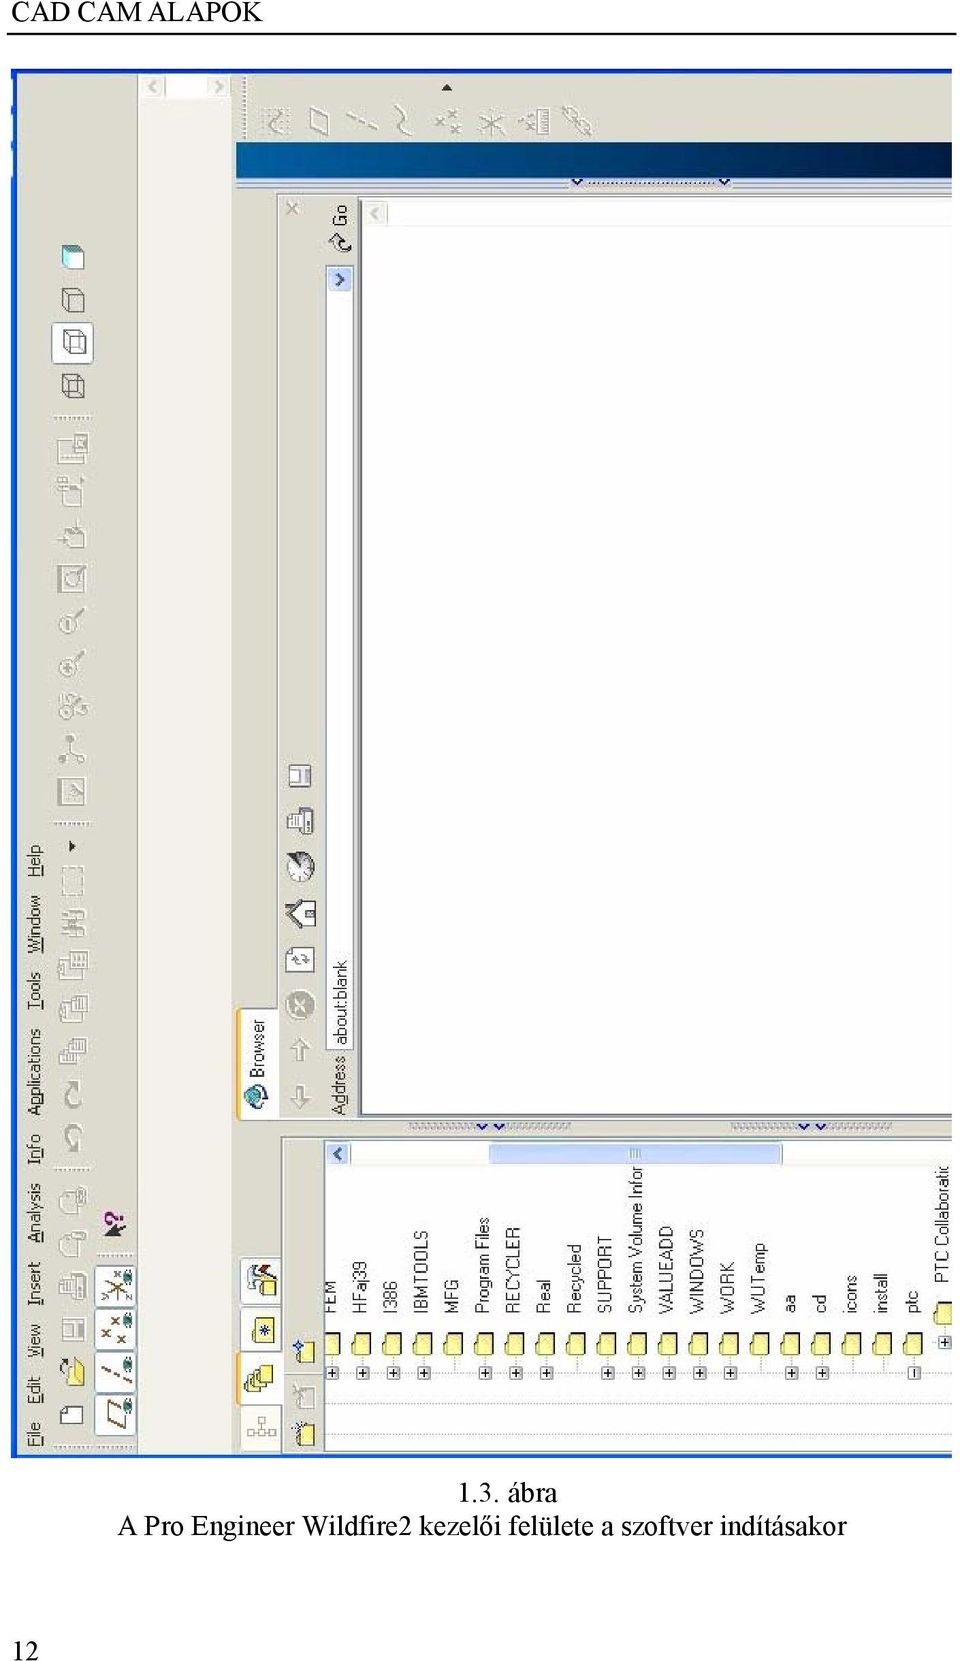Open the Address bar dropdown arrow

(x=340, y=279)
